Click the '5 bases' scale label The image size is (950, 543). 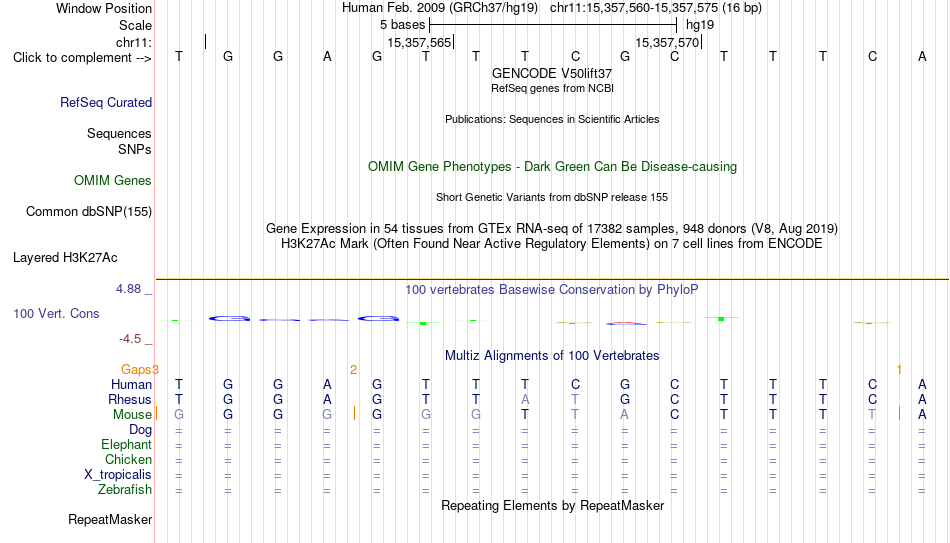pyautogui.click(x=403, y=25)
